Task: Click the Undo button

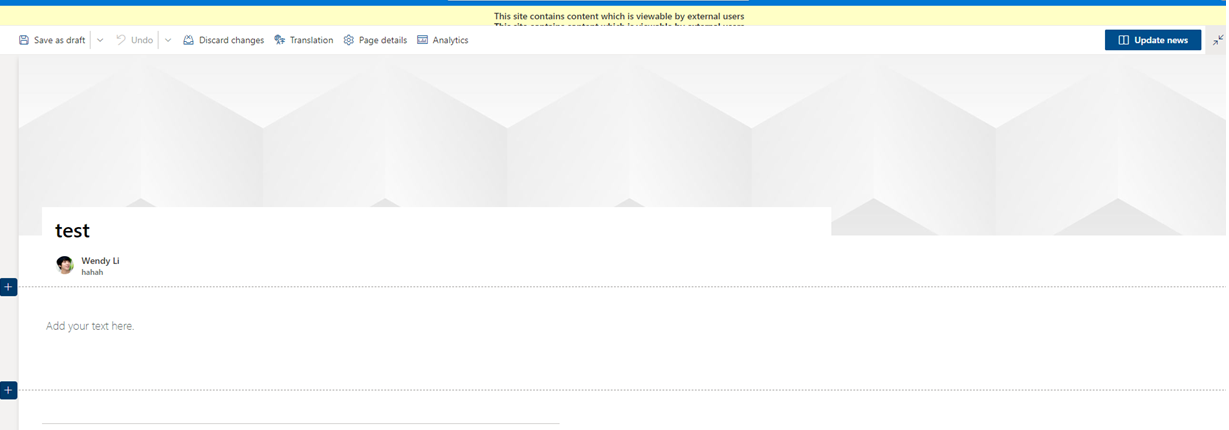Action: 134,40
